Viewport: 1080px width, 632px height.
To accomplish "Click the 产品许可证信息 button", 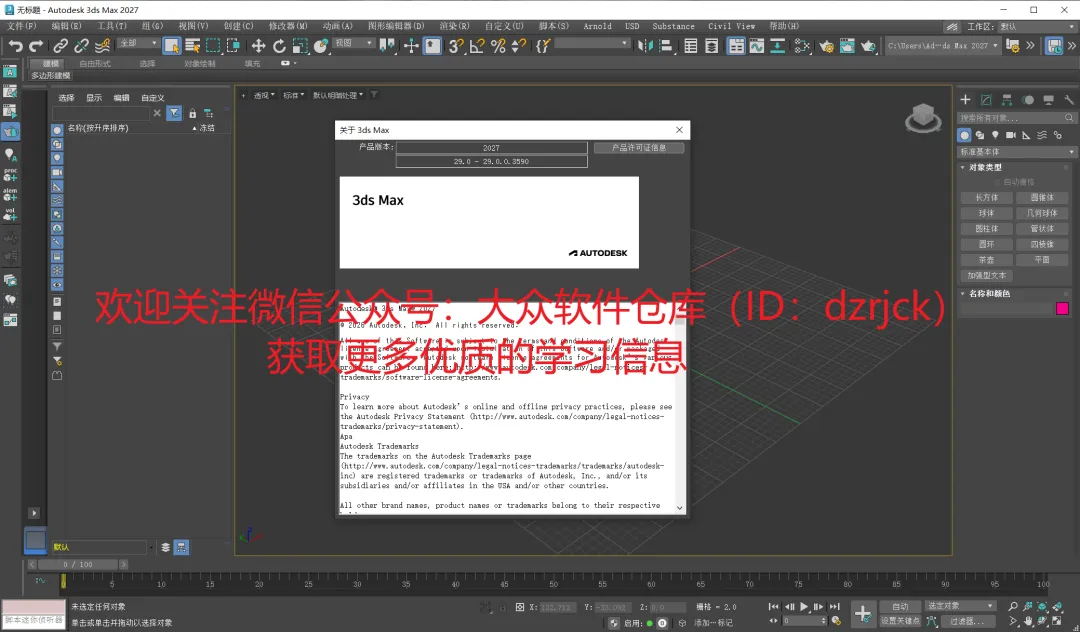I will 638,147.
